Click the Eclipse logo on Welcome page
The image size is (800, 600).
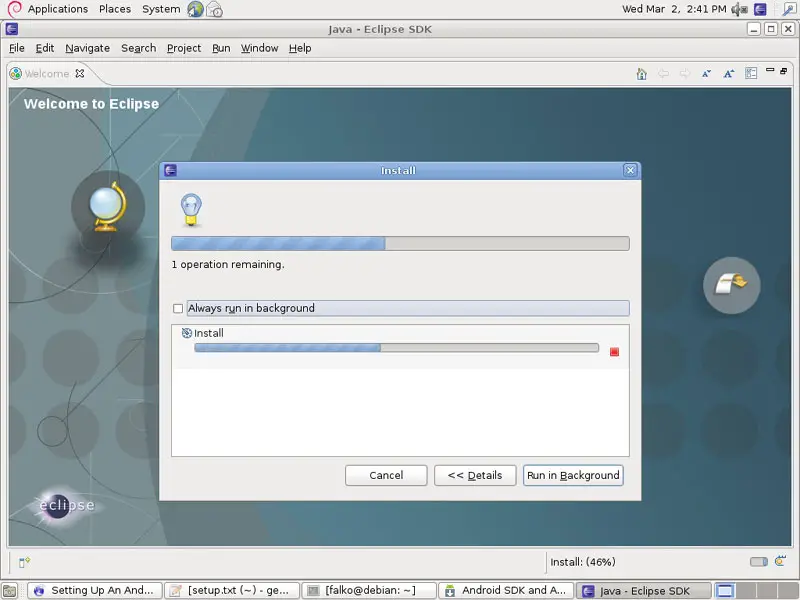(x=66, y=505)
